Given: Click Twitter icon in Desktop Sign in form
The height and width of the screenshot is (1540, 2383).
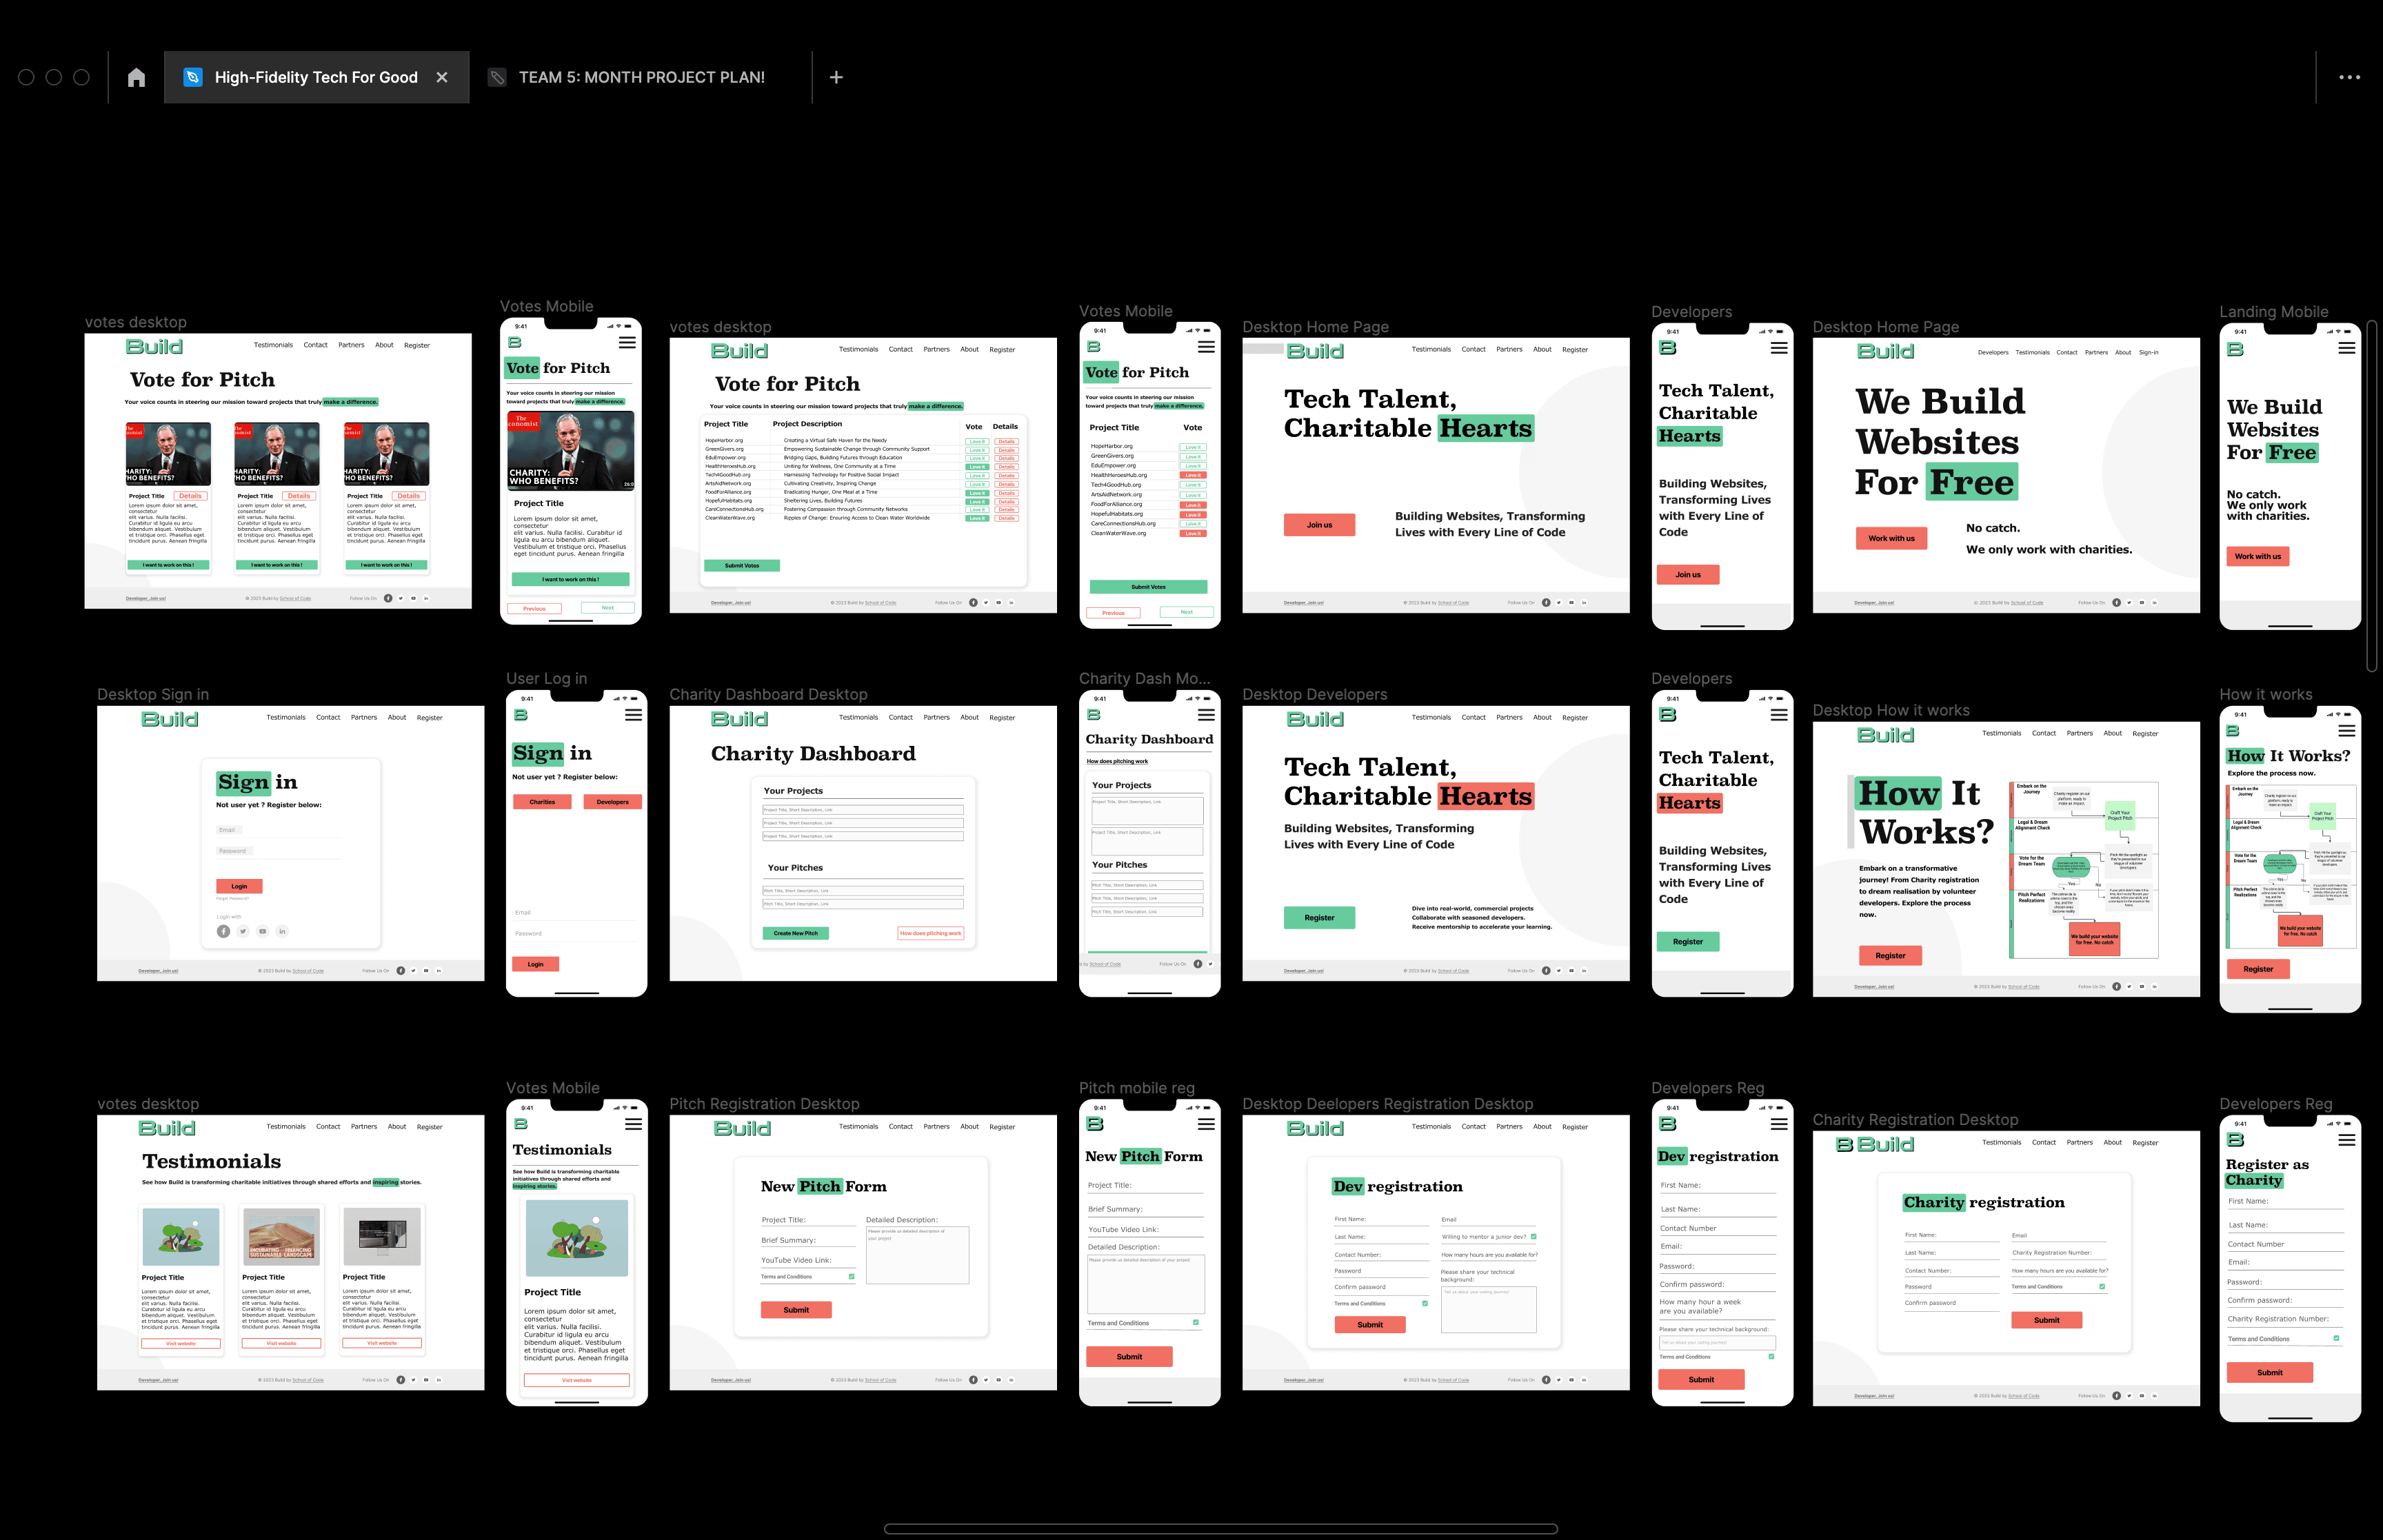Looking at the screenshot, I should coord(243,931).
